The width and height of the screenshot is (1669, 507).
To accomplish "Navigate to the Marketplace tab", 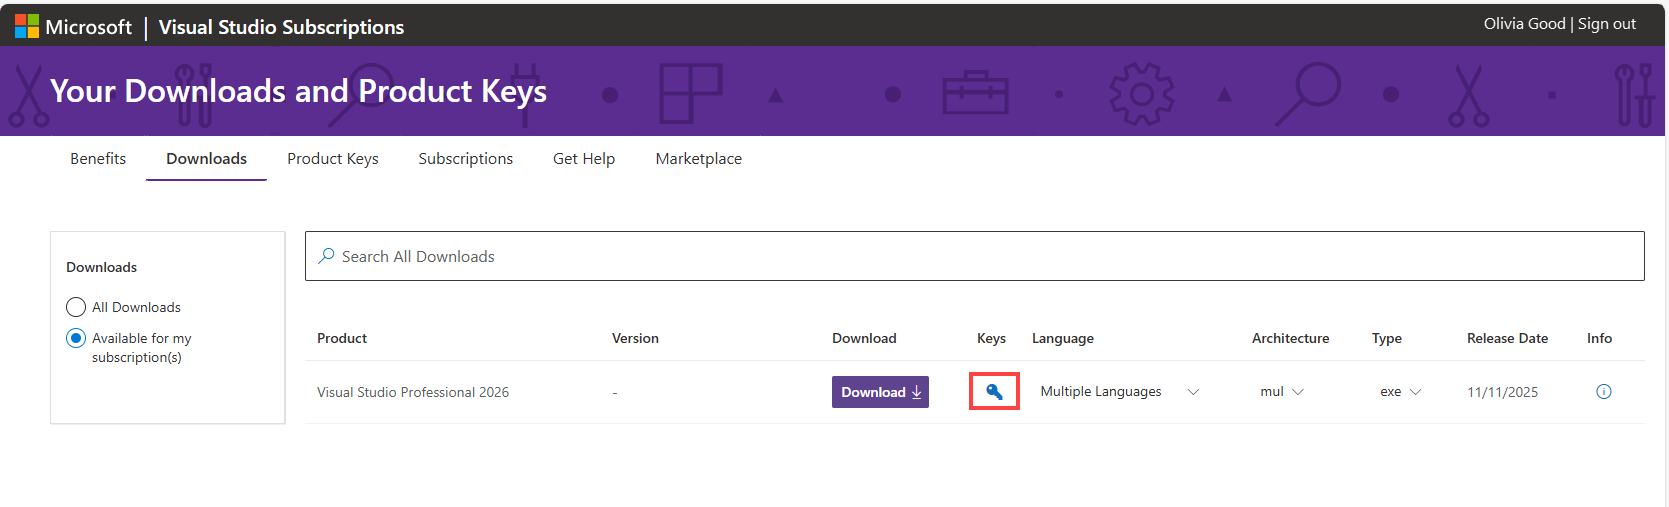I will (699, 159).
